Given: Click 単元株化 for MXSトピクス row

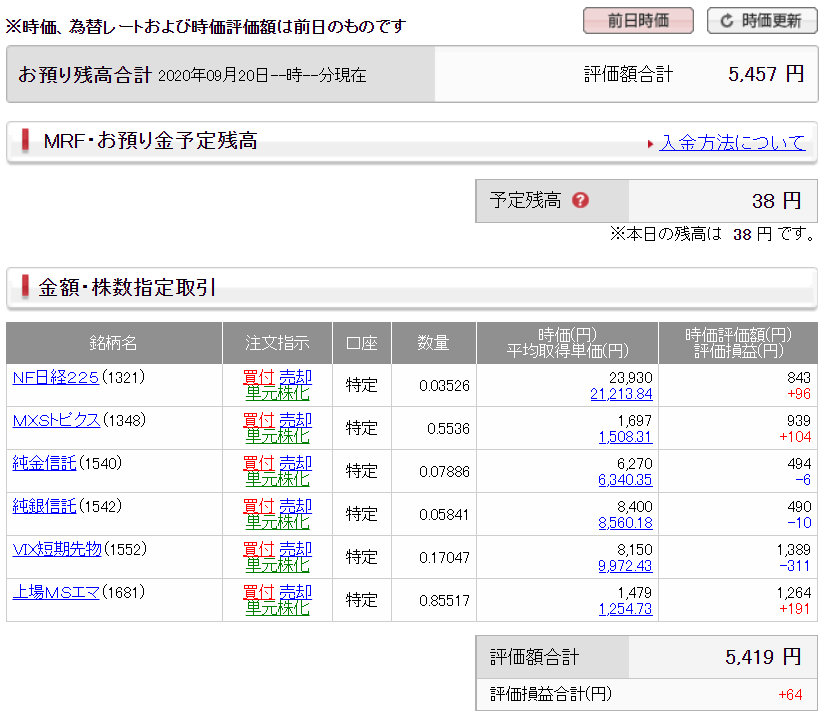Looking at the screenshot, I should (x=277, y=436).
